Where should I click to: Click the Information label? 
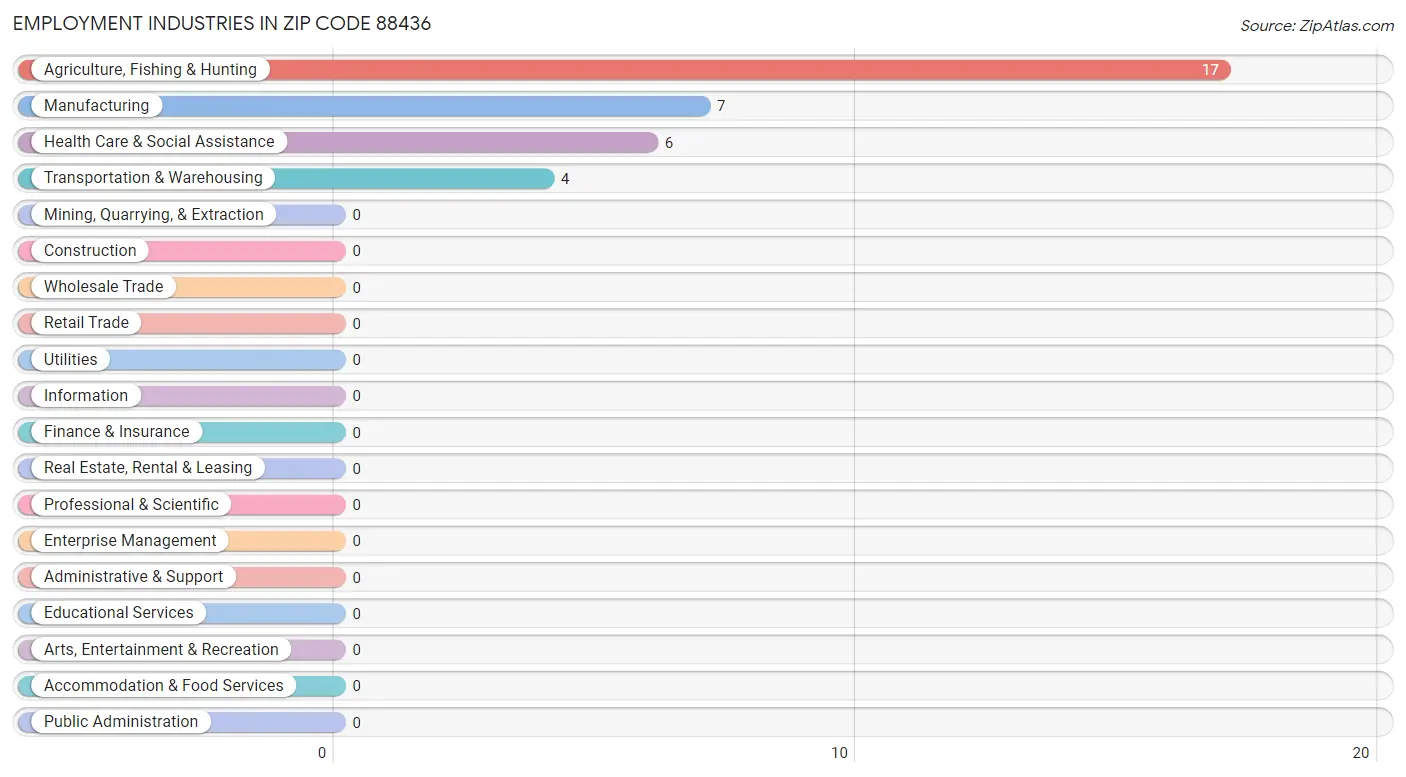click(x=86, y=395)
